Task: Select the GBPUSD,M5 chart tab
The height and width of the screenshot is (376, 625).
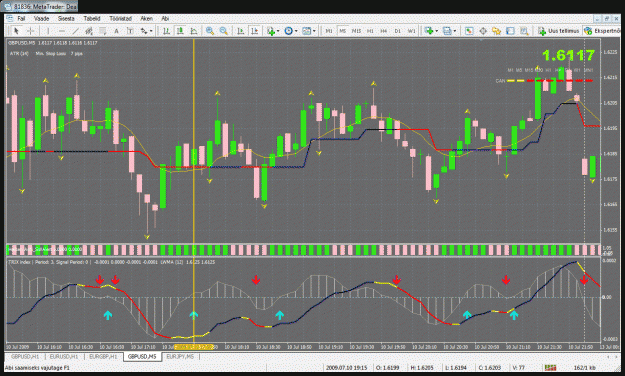Action: pos(142,356)
